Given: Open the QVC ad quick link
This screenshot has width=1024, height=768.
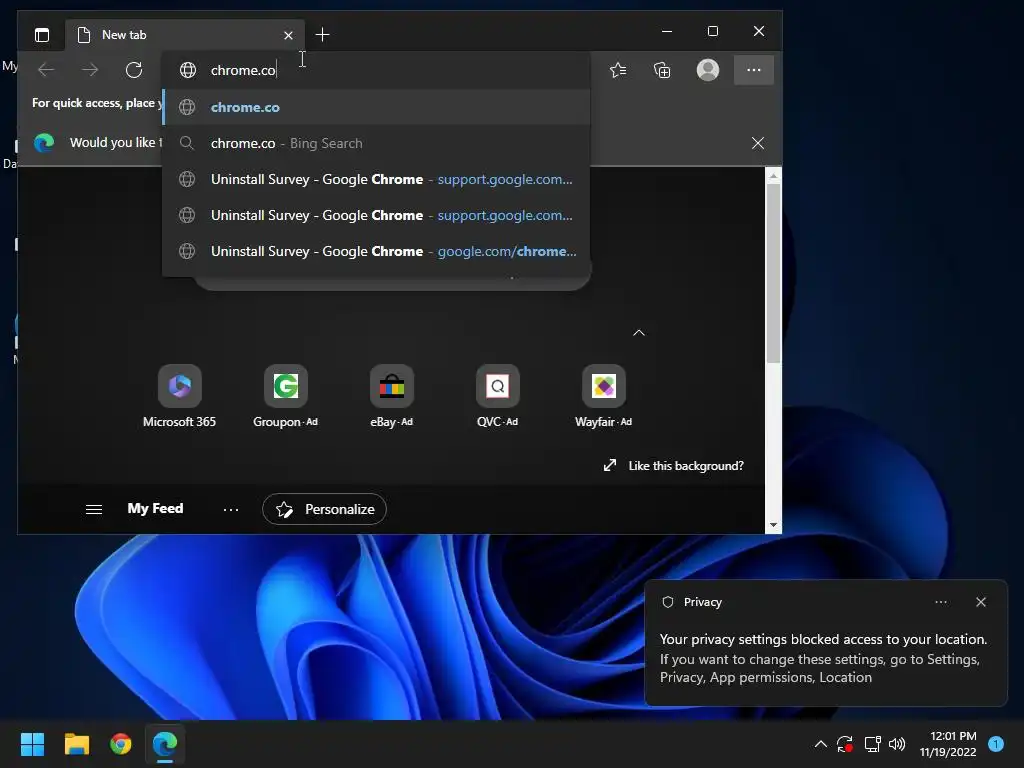Looking at the screenshot, I should pyautogui.click(x=498, y=396).
